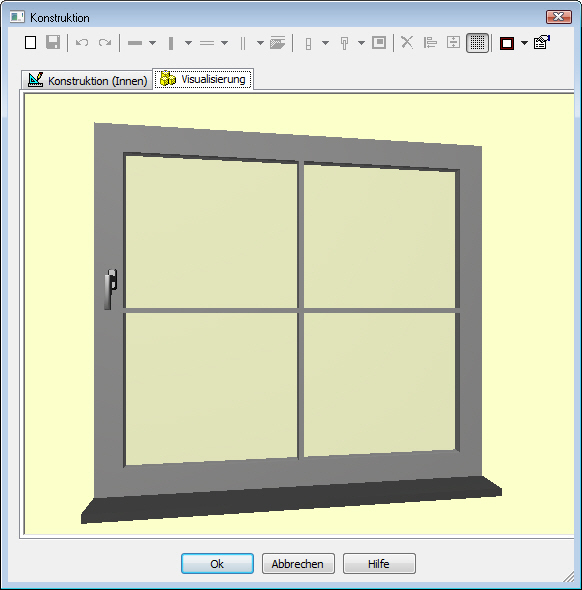The image size is (582, 590).
Task: Confirm with the Ok button
Action: pos(217,563)
